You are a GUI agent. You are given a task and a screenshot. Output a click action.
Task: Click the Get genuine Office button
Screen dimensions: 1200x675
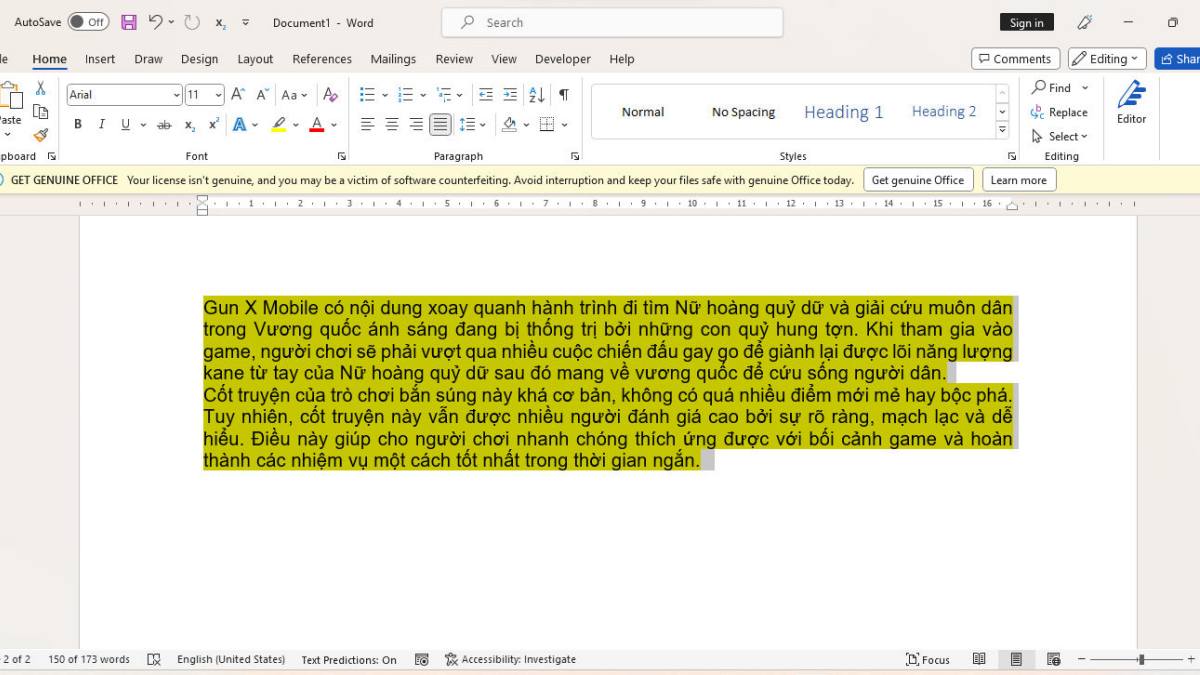pos(918,180)
